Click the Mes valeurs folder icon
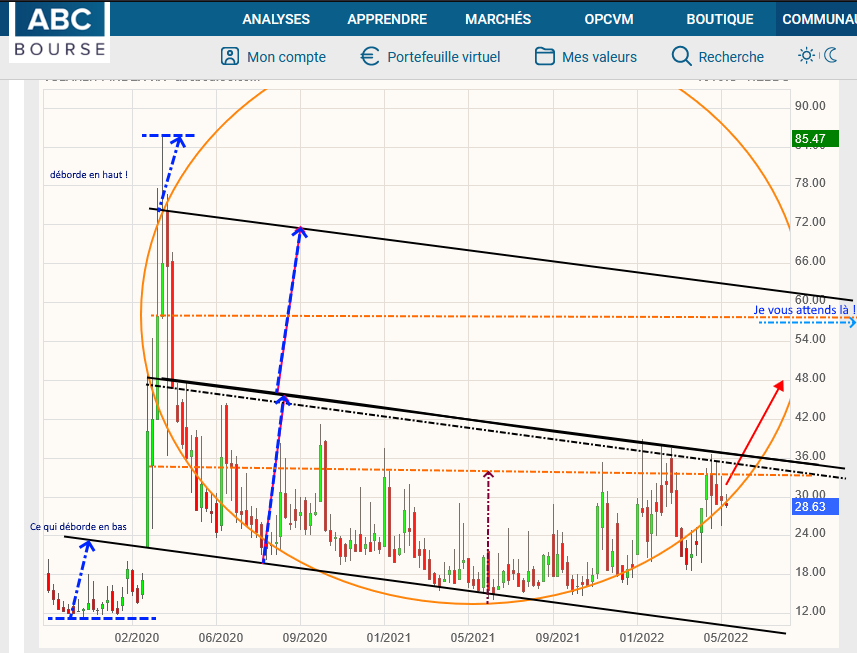857x653 pixels. click(x=545, y=56)
